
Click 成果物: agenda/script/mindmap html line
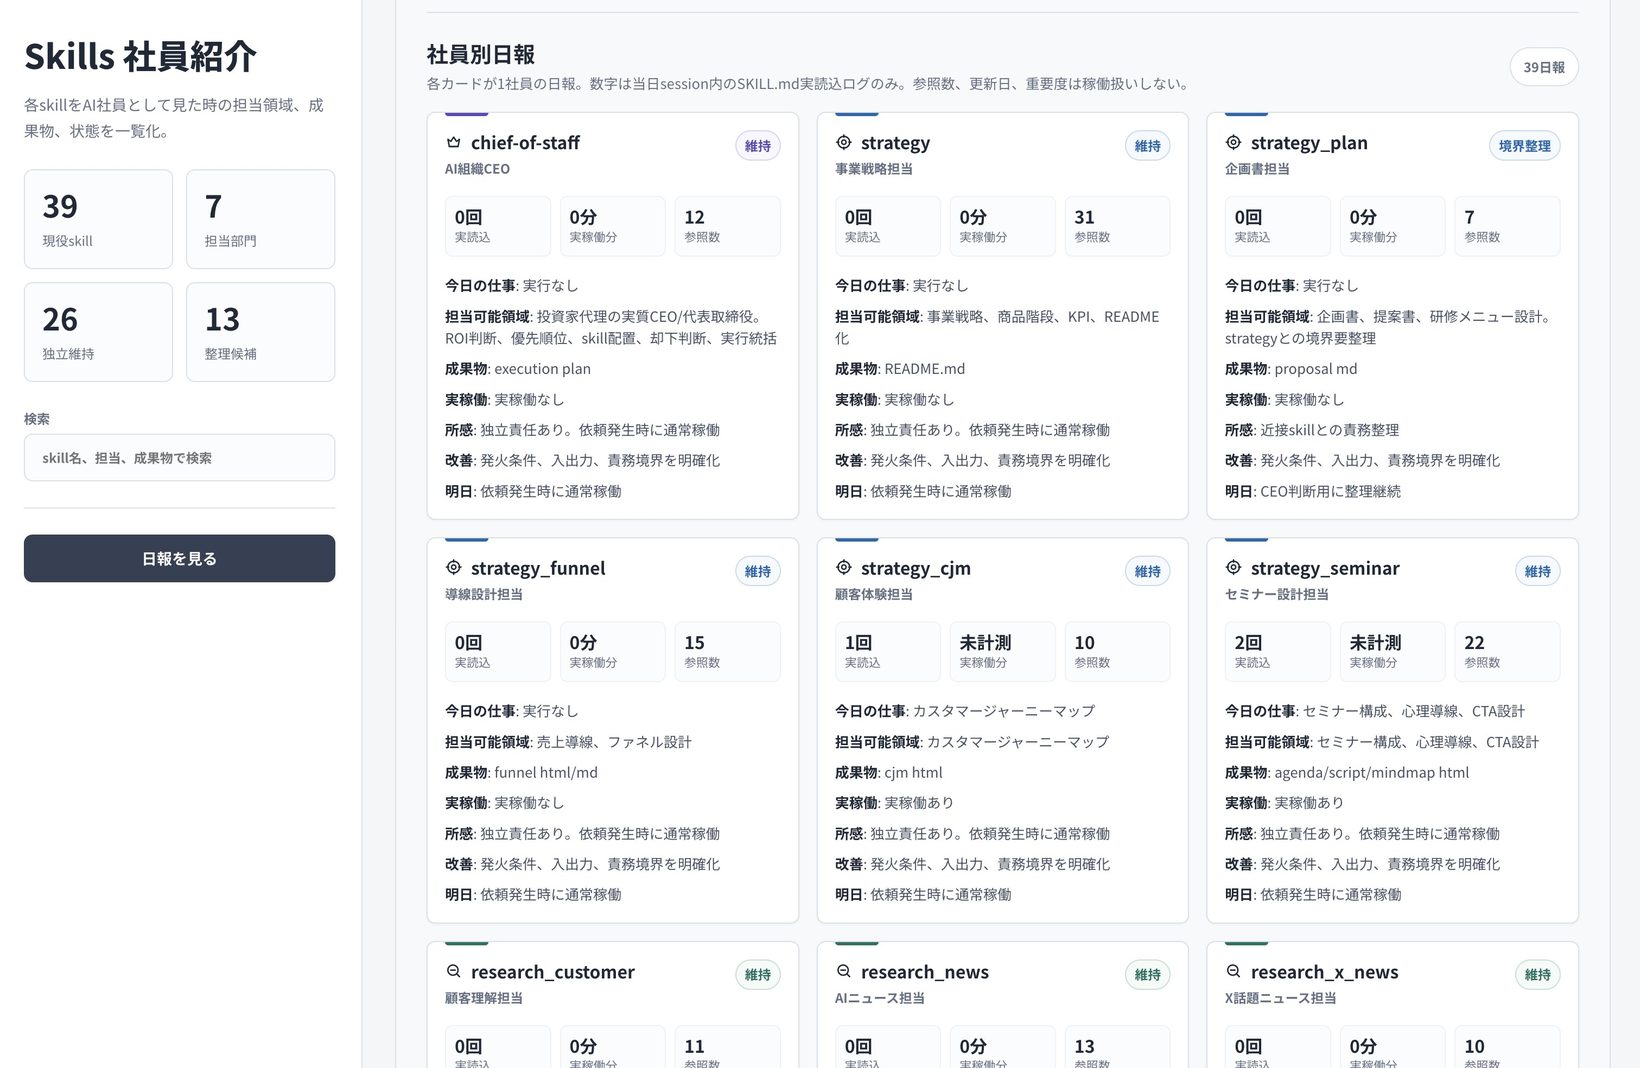(1347, 773)
